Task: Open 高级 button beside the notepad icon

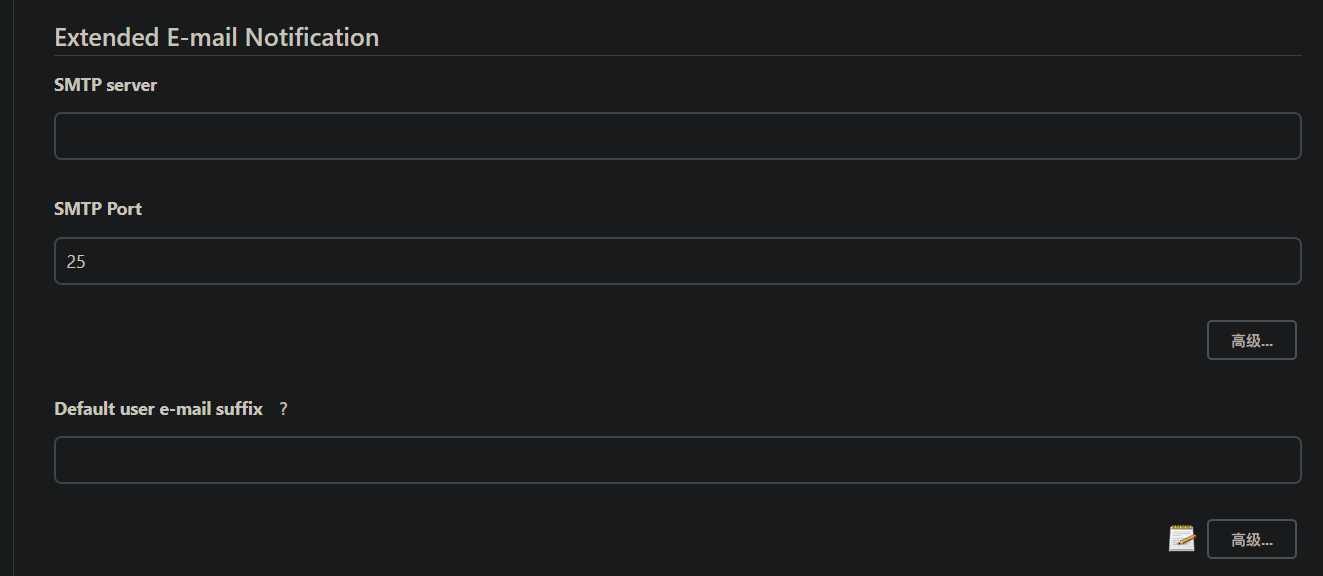Action: [1251, 539]
